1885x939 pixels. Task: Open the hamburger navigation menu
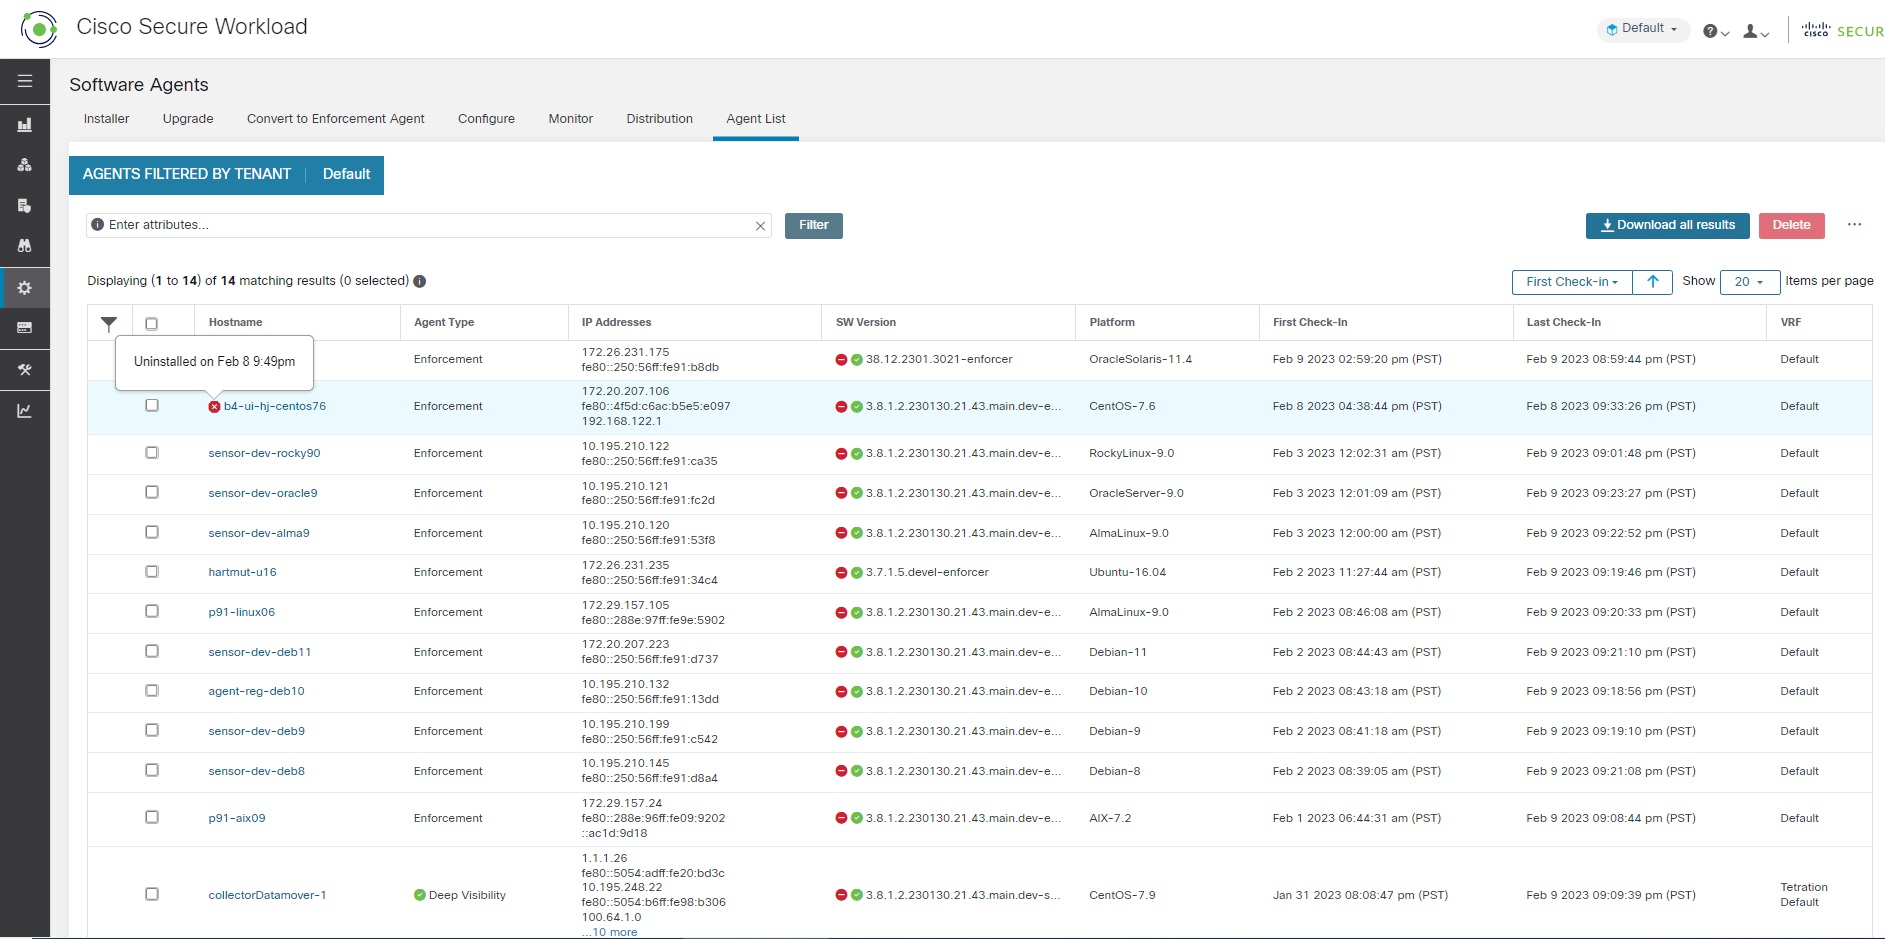click(x=25, y=81)
